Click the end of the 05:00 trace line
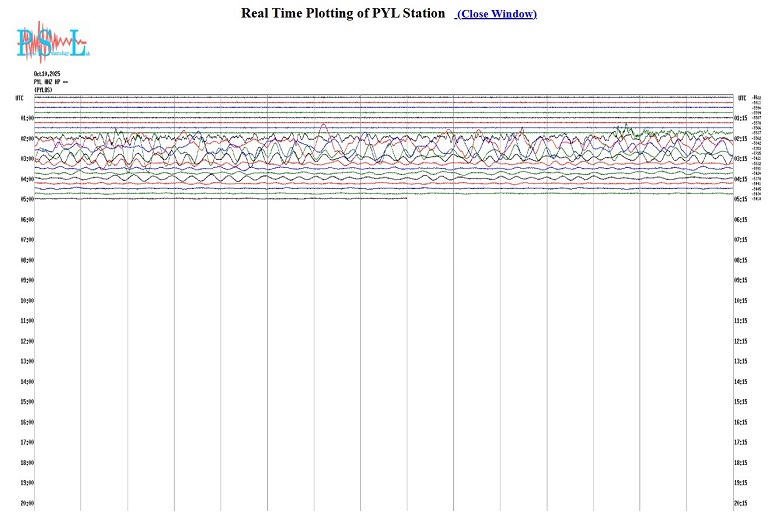The image size is (782, 526). coord(406,198)
